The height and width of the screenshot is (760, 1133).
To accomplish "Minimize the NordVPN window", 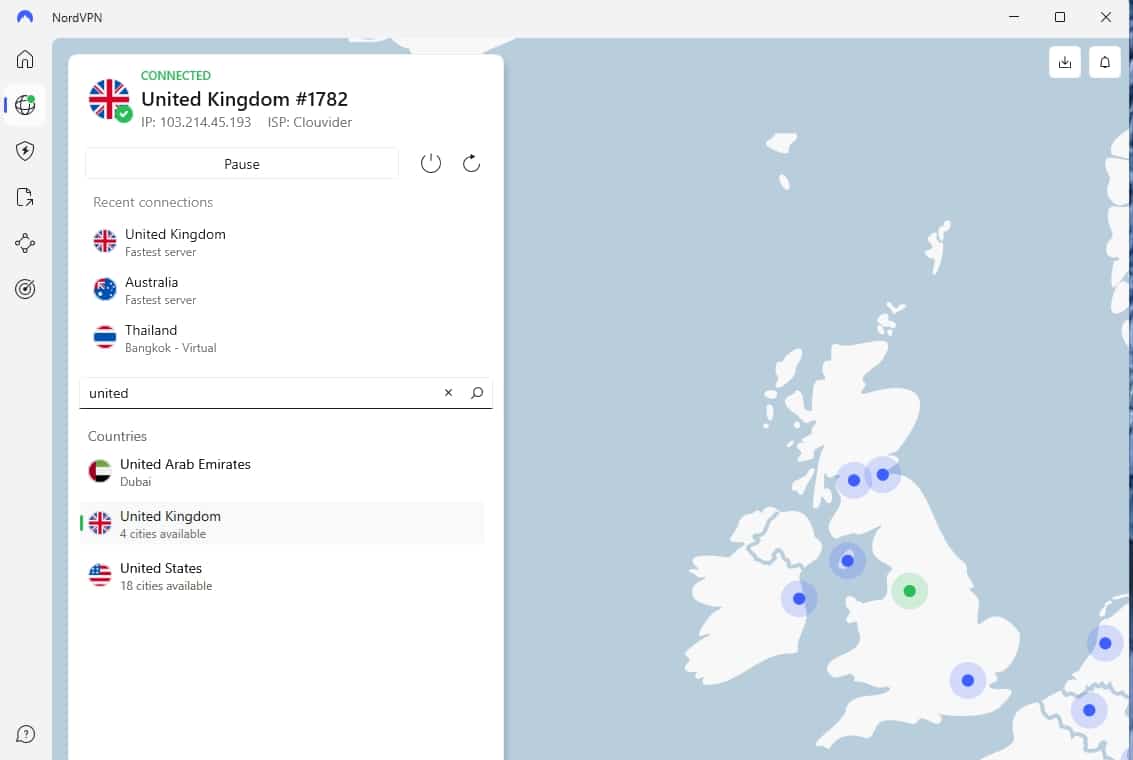I will pyautogui.click(x=1014, y=17).
